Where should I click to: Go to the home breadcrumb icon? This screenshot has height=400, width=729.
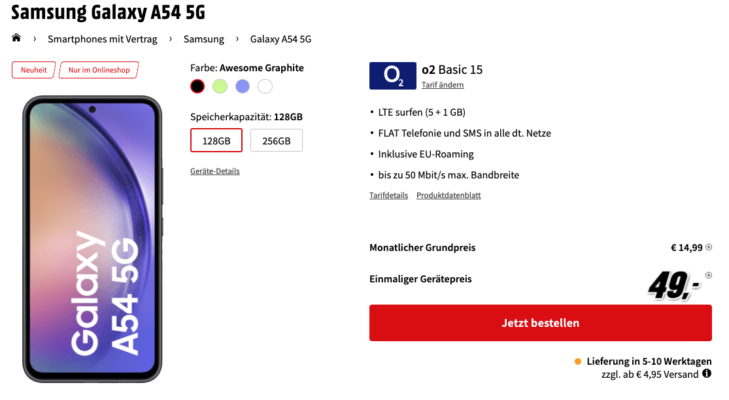[x=16, y=38]
